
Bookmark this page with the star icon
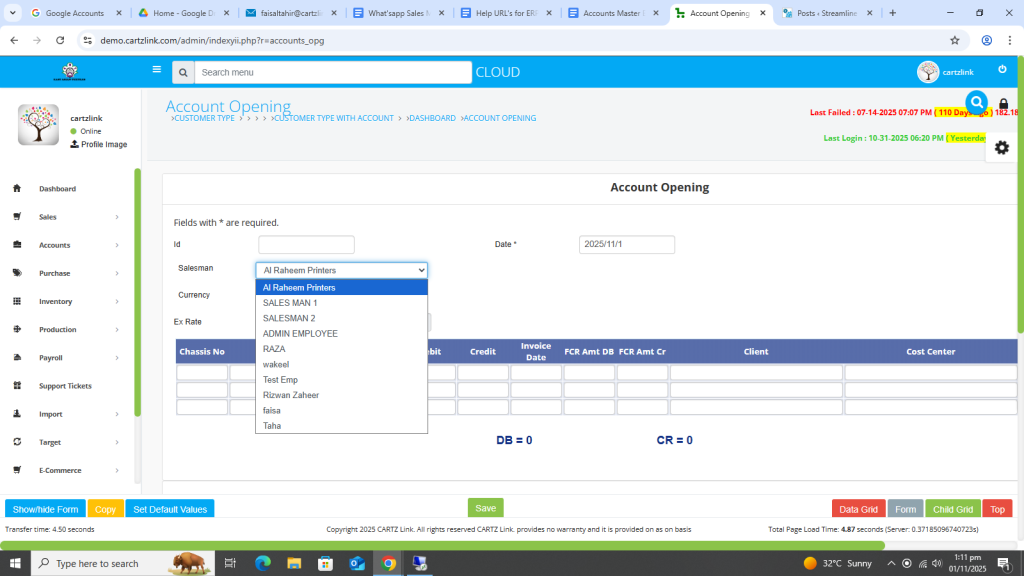[x=955, y=40]
